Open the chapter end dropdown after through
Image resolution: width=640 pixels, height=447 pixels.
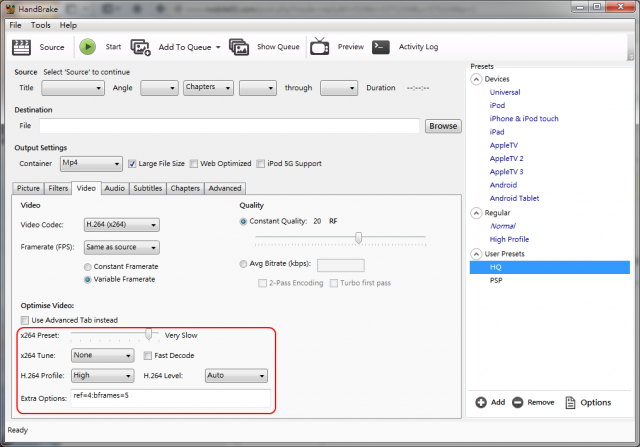coord(339,88)
